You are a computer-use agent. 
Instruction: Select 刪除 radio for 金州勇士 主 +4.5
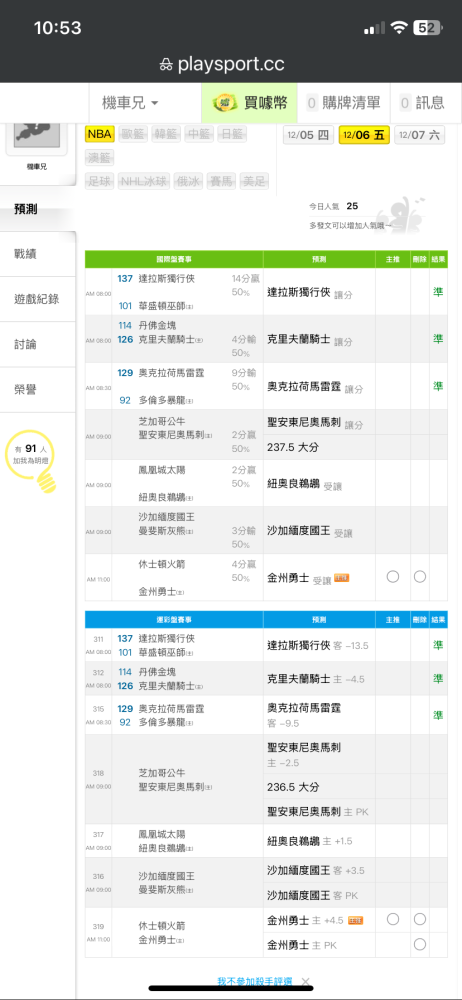tap(419, 919)
